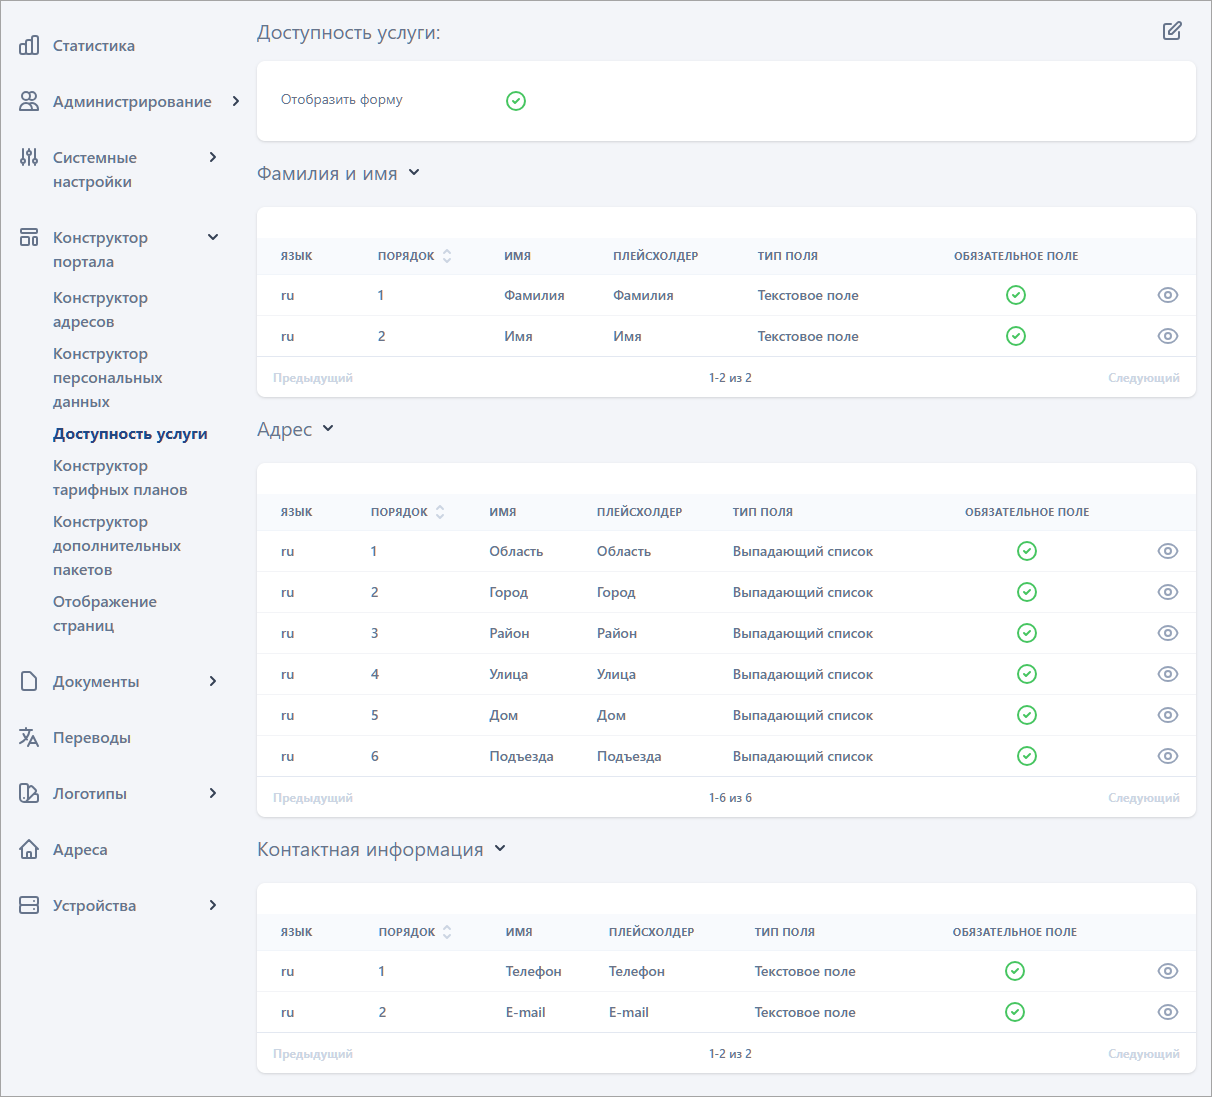Toggle visibility eye for Улица row
This screenshot has height=1097, width=1212.
(1167, 674)
